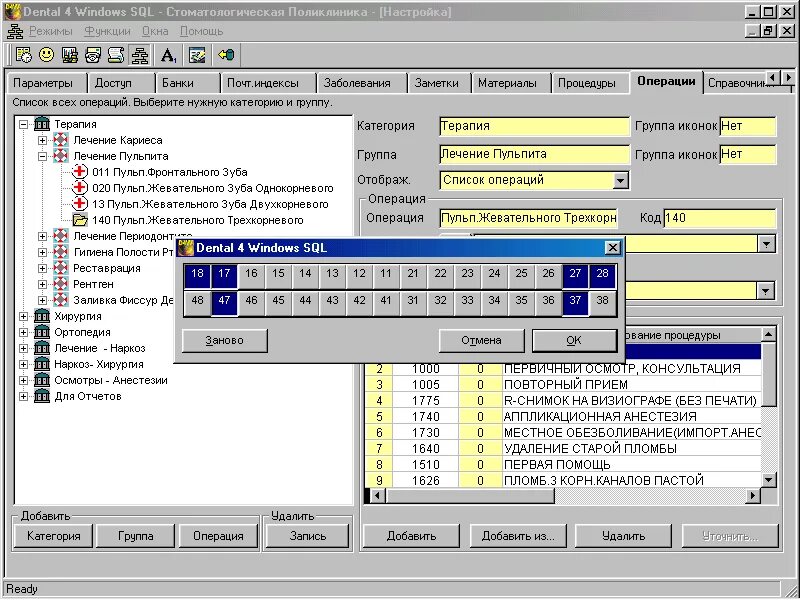
Task: Expand the Хирургия category node
Action: click(x=23, y=316)
